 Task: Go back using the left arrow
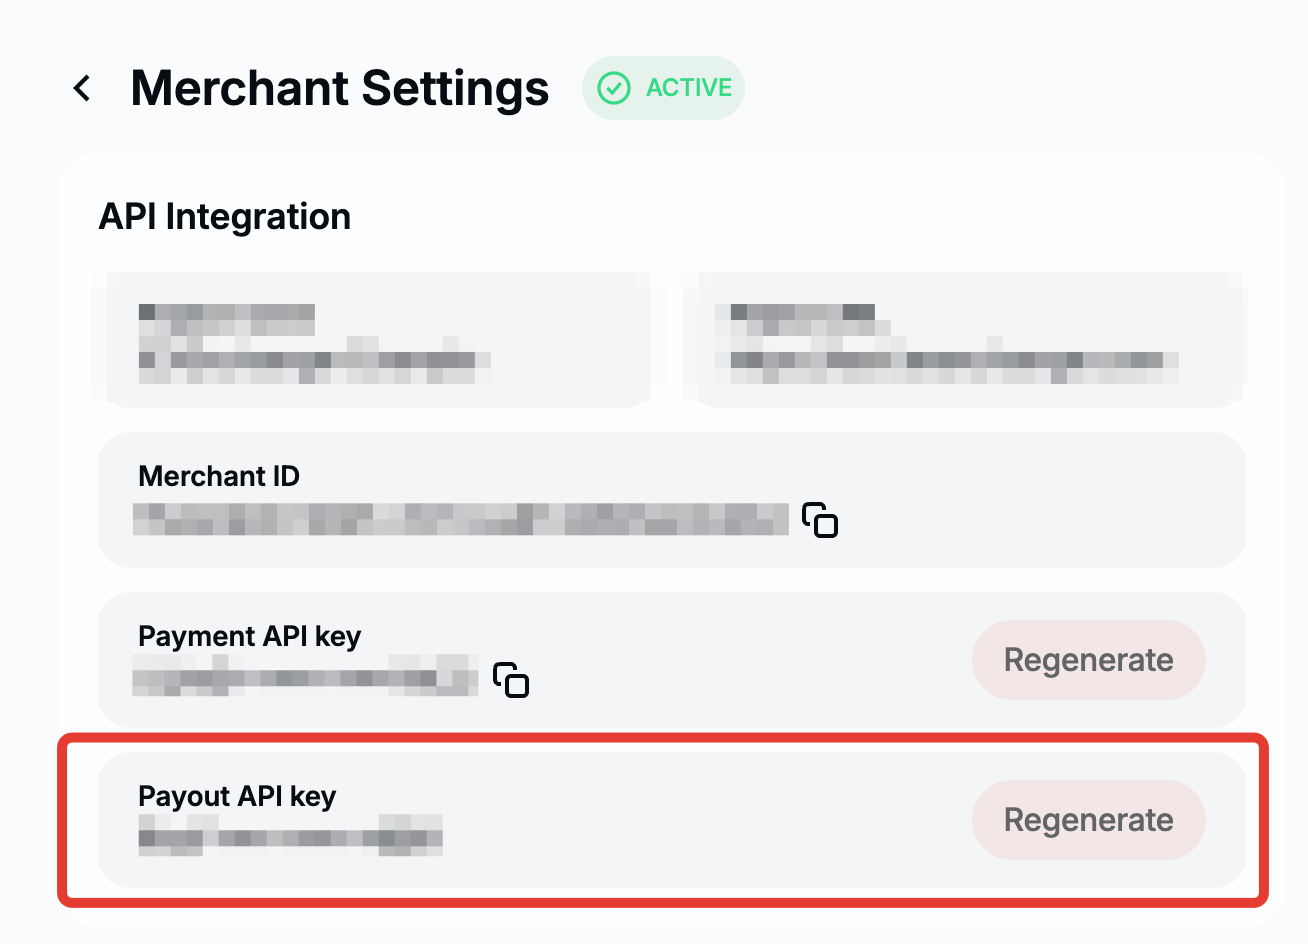coord(82,88)
